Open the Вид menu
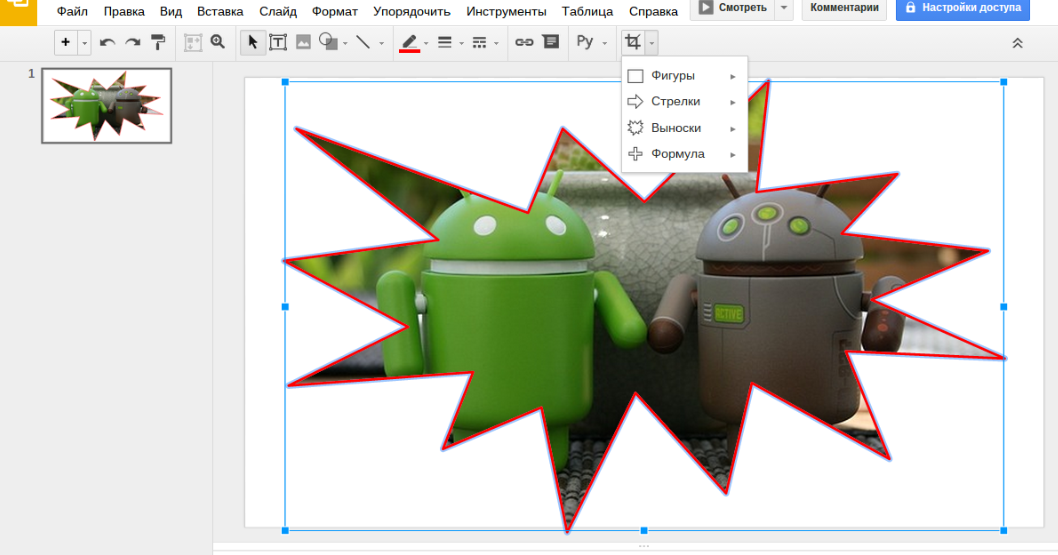The width and height of the screenshot is (1058, 555). tap(171, 11)
